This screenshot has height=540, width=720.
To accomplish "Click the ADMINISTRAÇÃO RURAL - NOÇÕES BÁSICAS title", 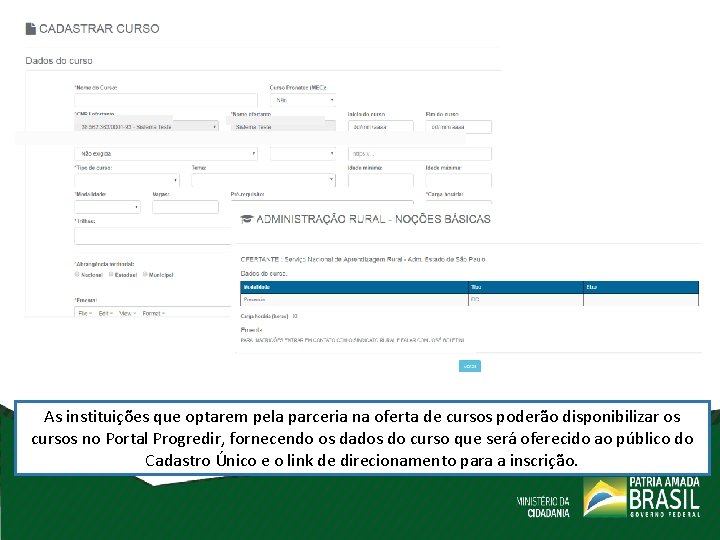I will pyautogui.click(x=373, y=219).
